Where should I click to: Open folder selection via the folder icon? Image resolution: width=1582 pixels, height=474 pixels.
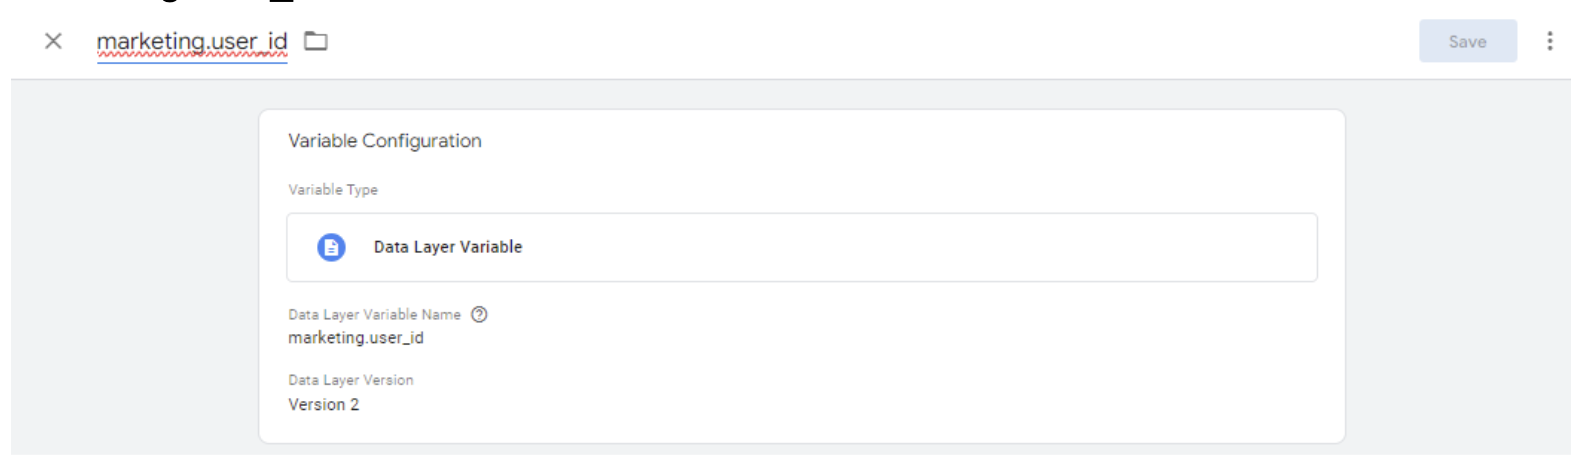coord(316,41)
